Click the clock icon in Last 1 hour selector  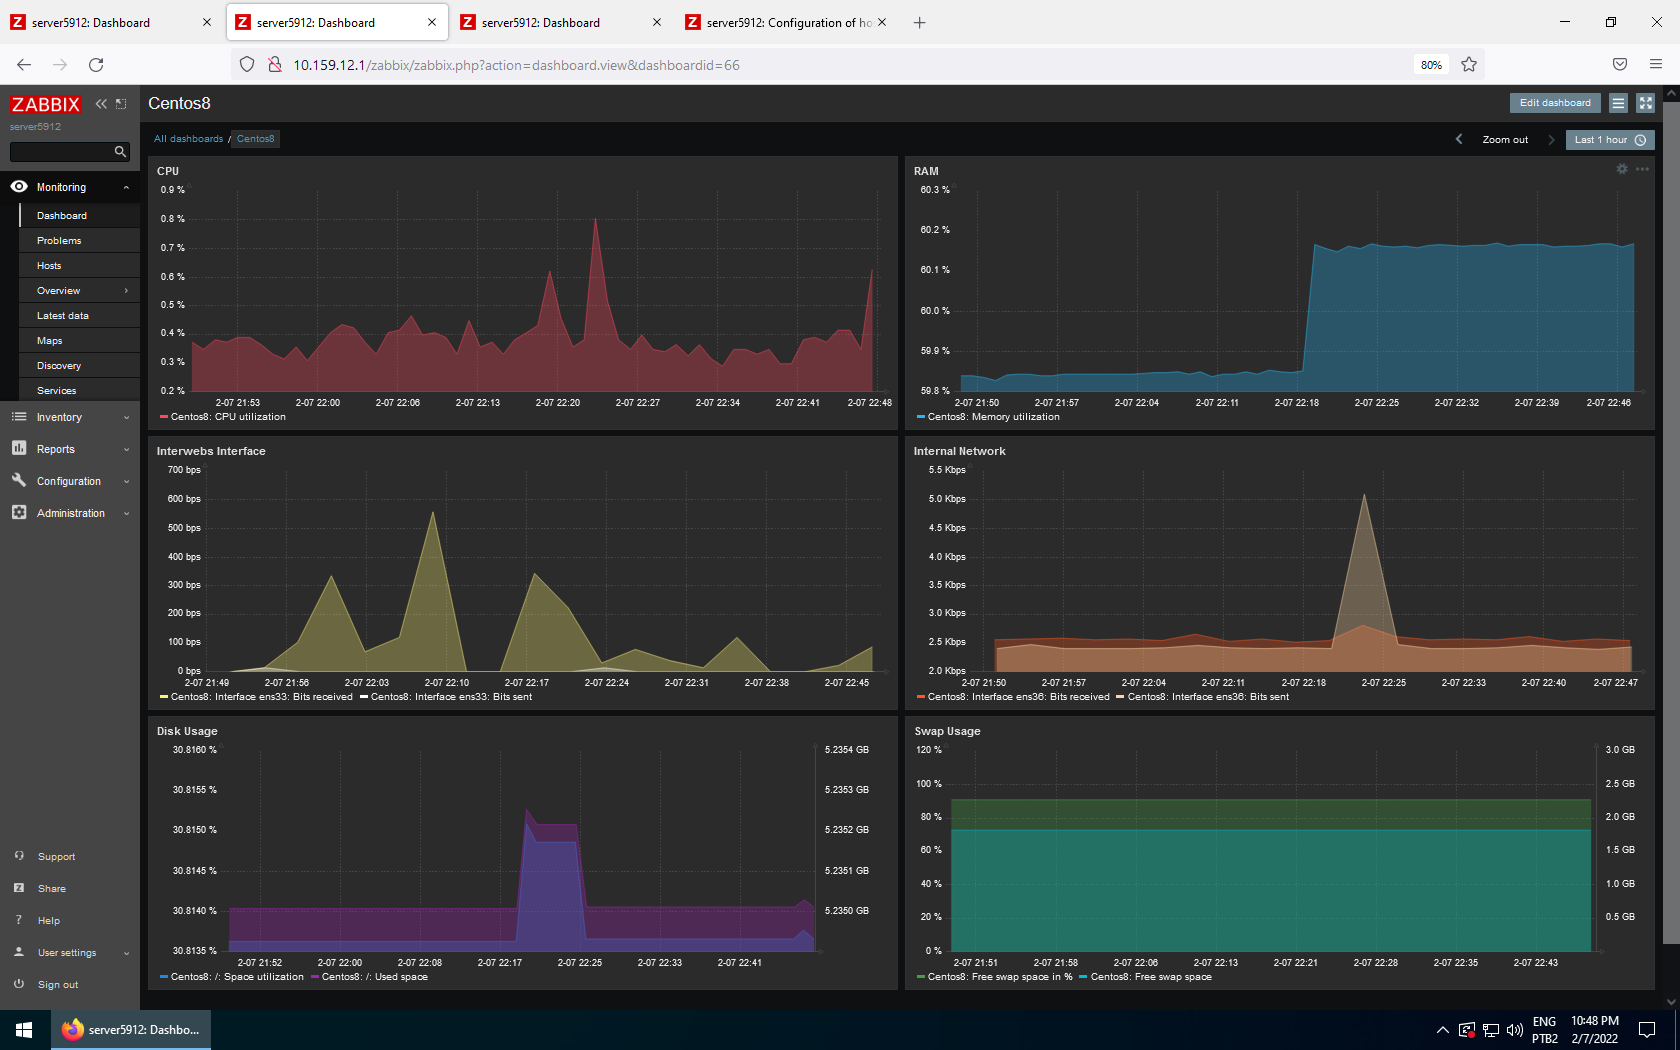point(1640,140)
